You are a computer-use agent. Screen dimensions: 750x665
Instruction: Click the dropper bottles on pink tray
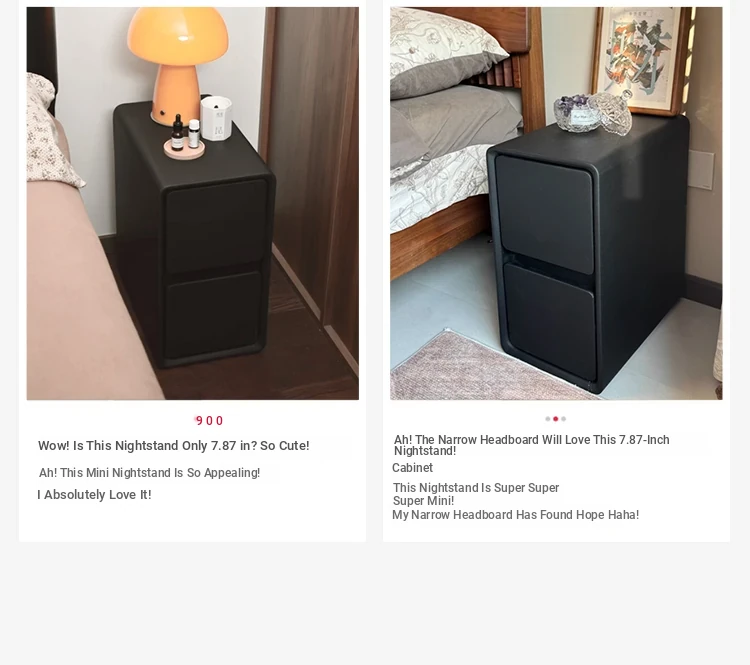(185, 136)
